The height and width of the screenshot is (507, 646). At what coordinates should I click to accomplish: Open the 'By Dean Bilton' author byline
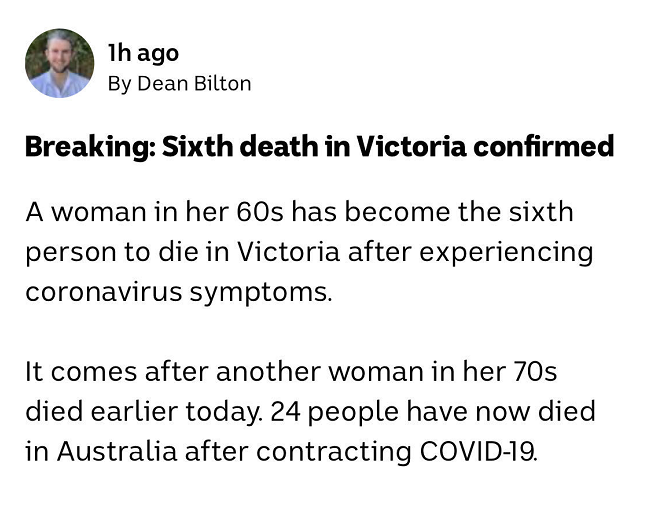tap(179, 84)
